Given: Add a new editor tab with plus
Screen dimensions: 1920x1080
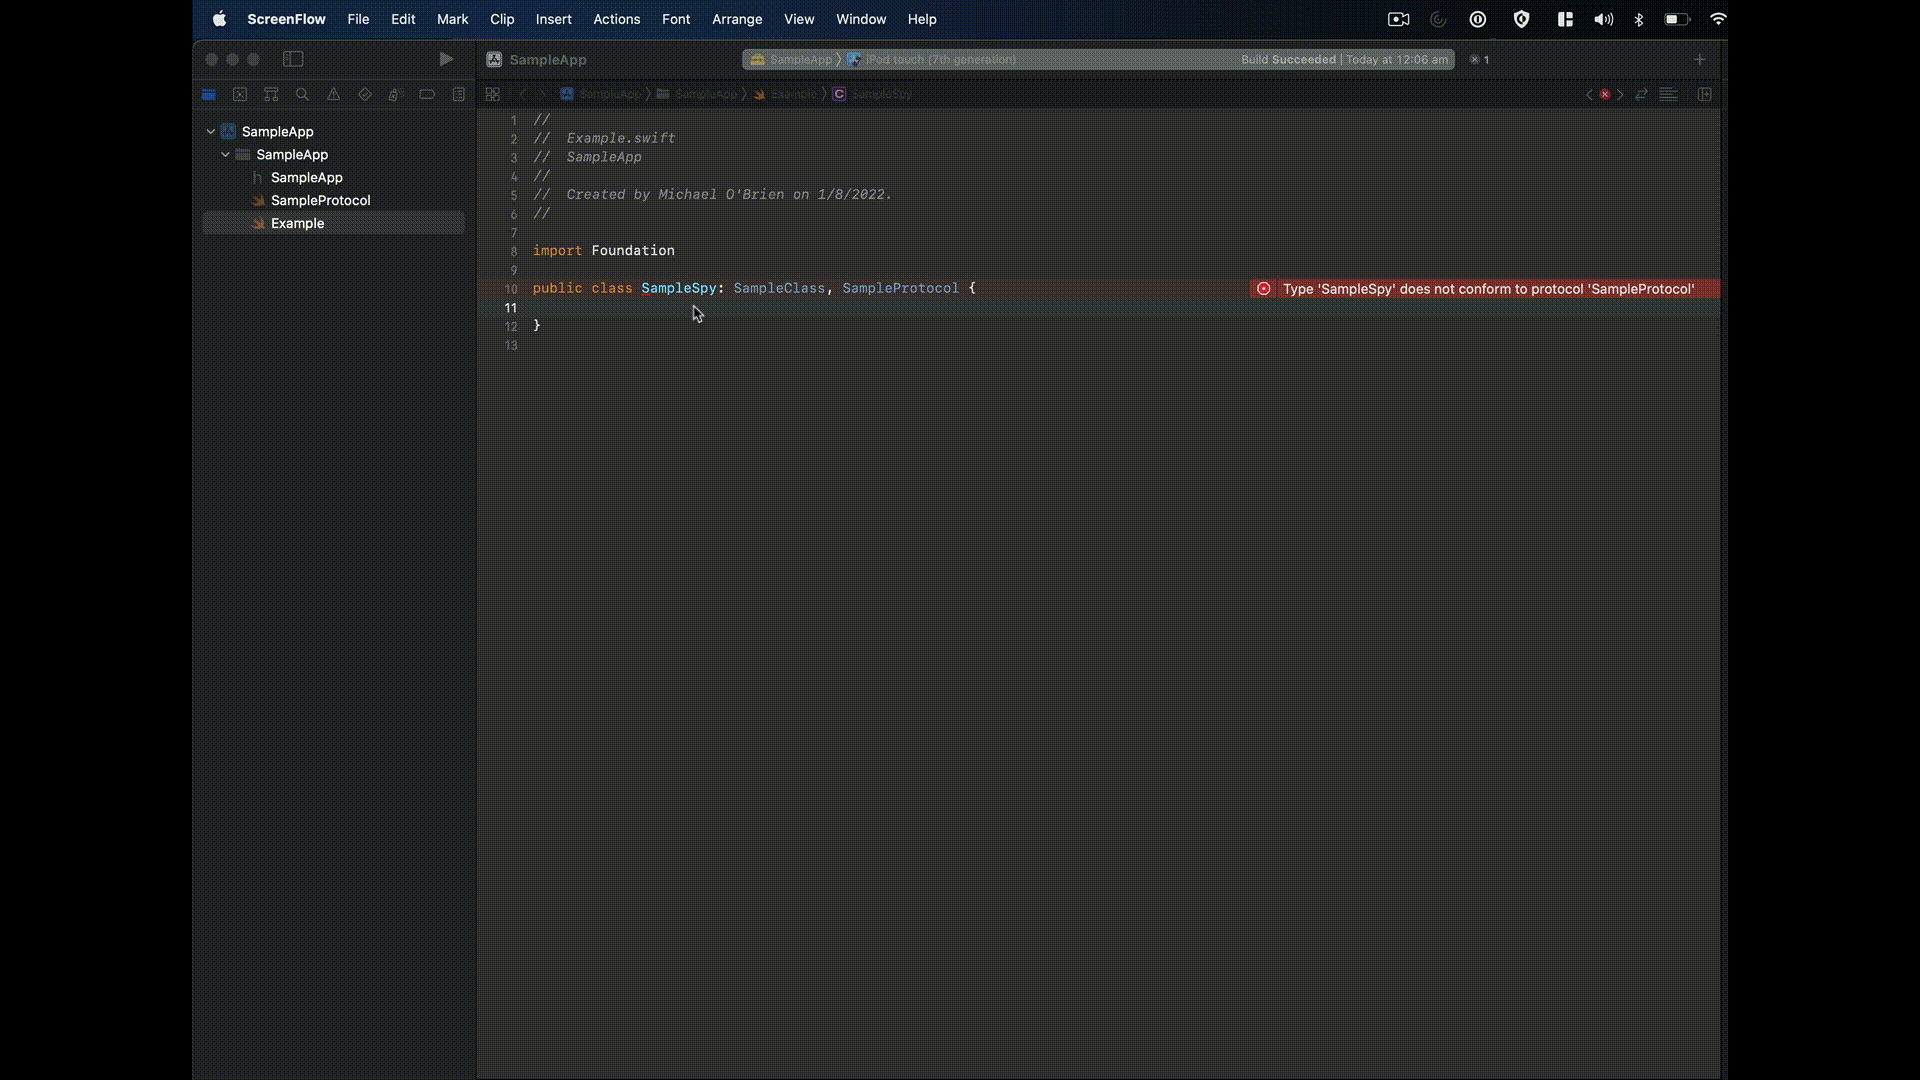Looking at the screenshot, I should click(1699, 60).
